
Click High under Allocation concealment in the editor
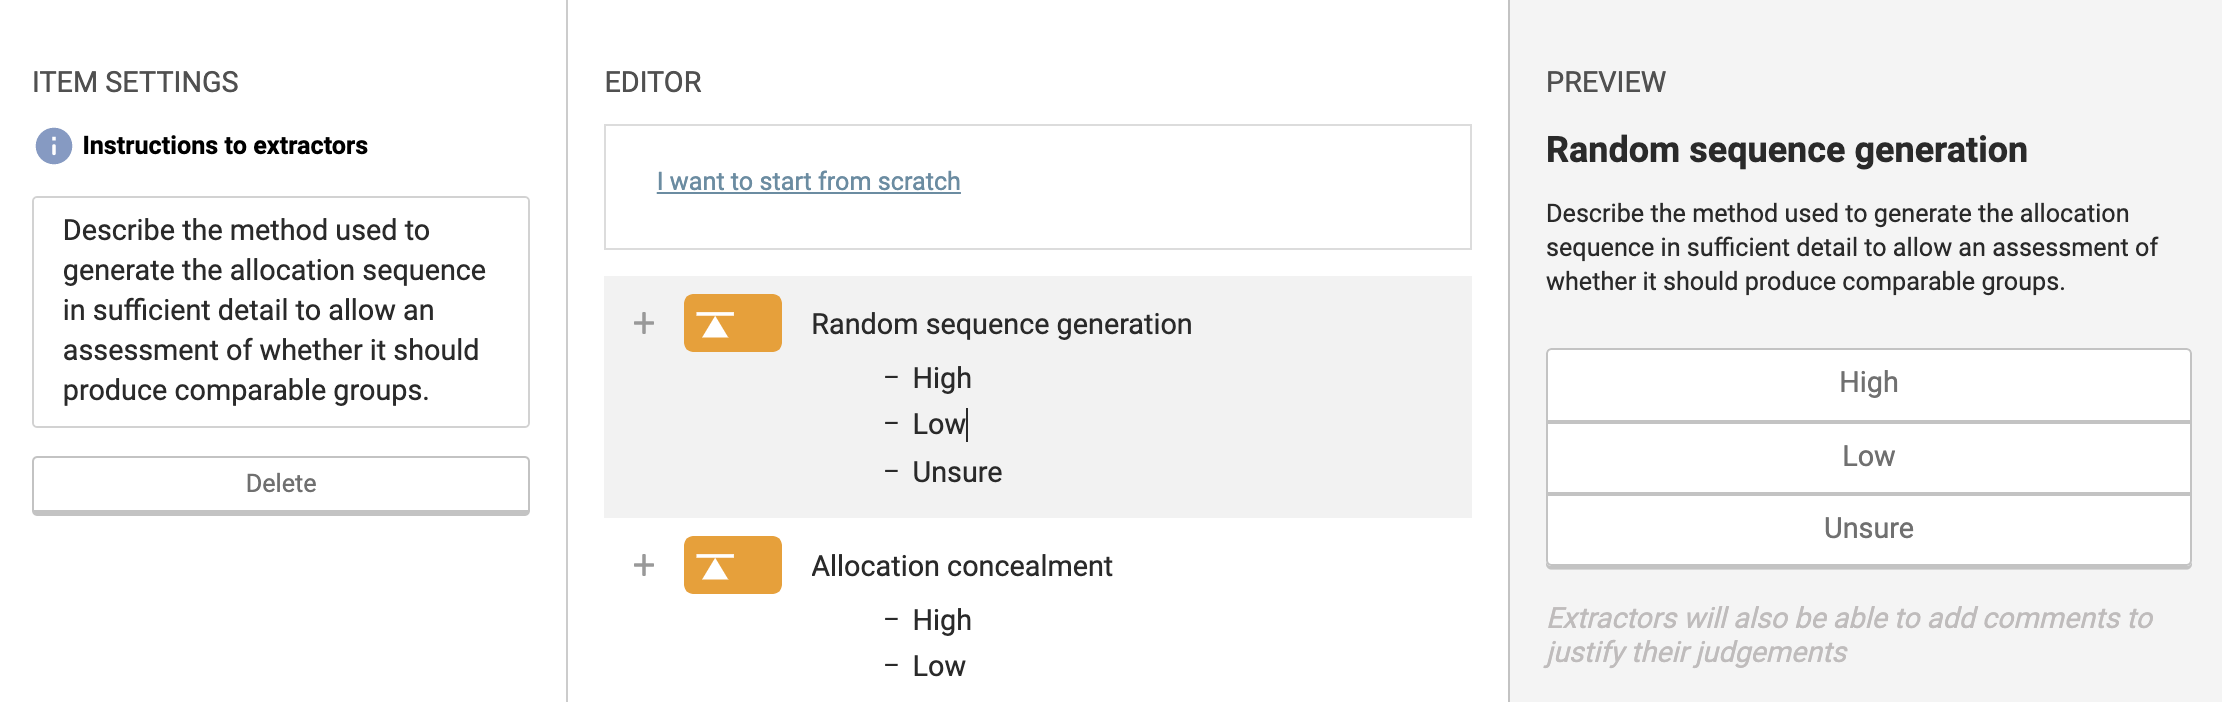[941, 620]
